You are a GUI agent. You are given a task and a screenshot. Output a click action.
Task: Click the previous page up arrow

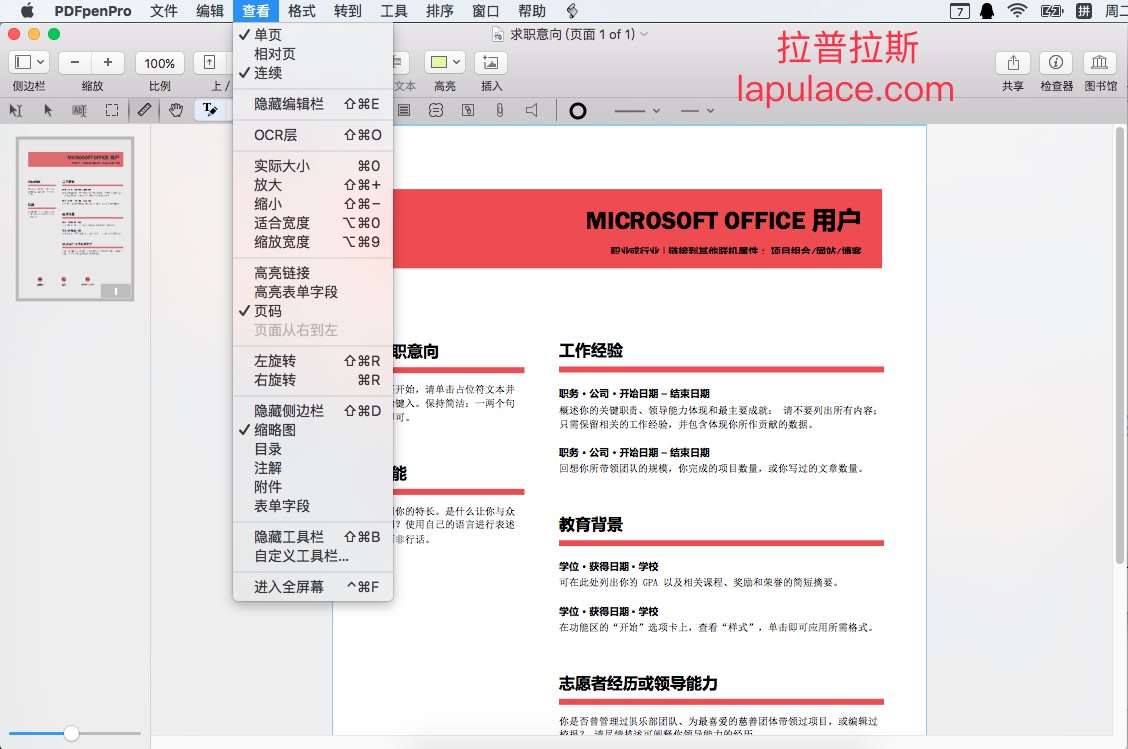[x=209, y=63]
